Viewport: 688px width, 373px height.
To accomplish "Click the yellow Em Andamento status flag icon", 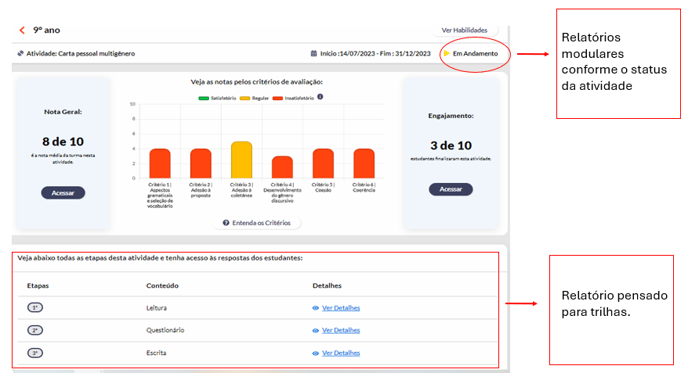I will click(447, 53).
